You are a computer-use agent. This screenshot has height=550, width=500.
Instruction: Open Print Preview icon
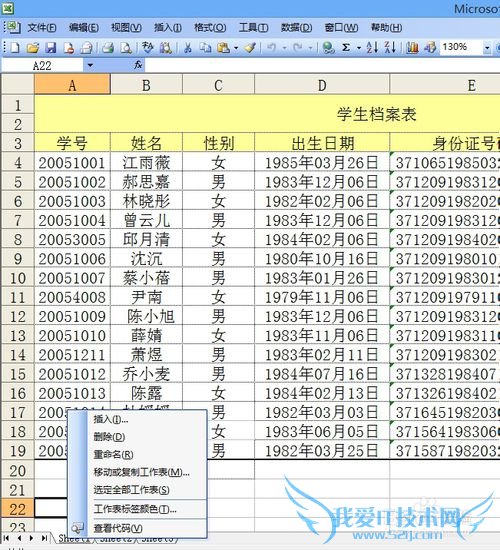pyautogui.click(x=126, y=47)
